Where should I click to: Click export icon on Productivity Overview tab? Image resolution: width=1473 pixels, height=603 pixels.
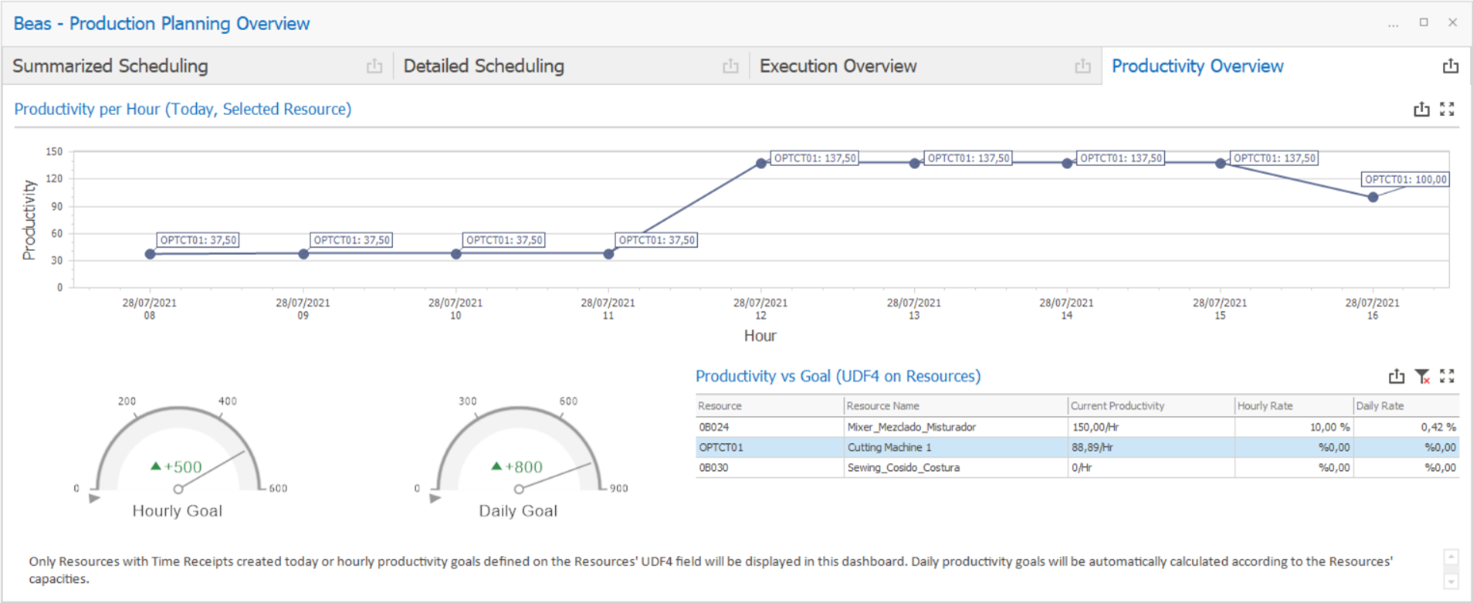1450,67
